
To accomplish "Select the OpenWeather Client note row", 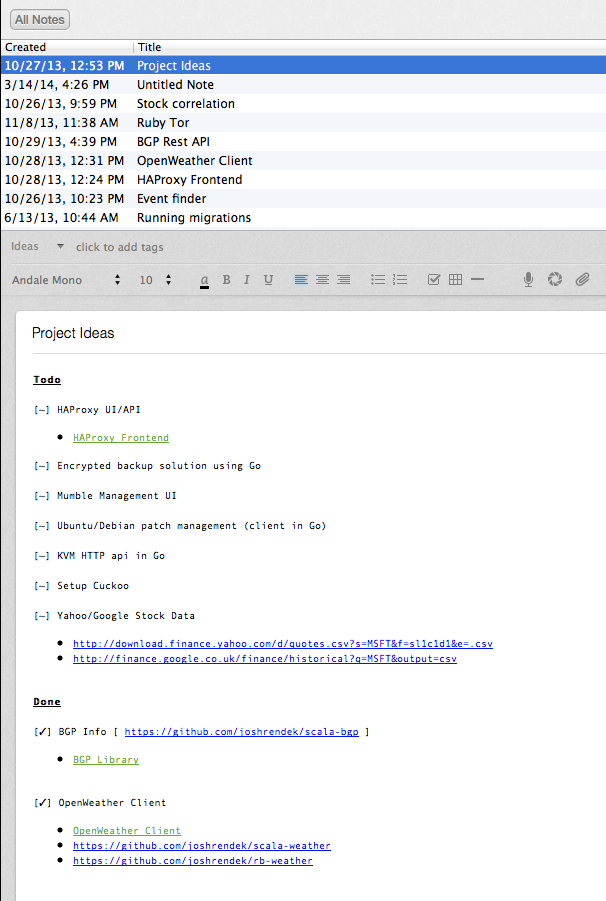I will [303, 160].
